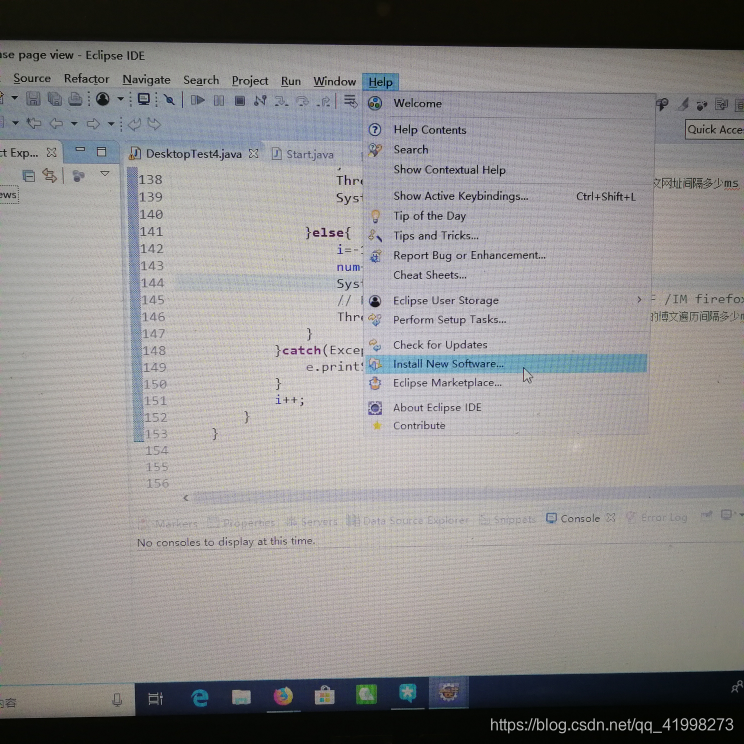Choose Help Contents menu entry

pos(508,130)
